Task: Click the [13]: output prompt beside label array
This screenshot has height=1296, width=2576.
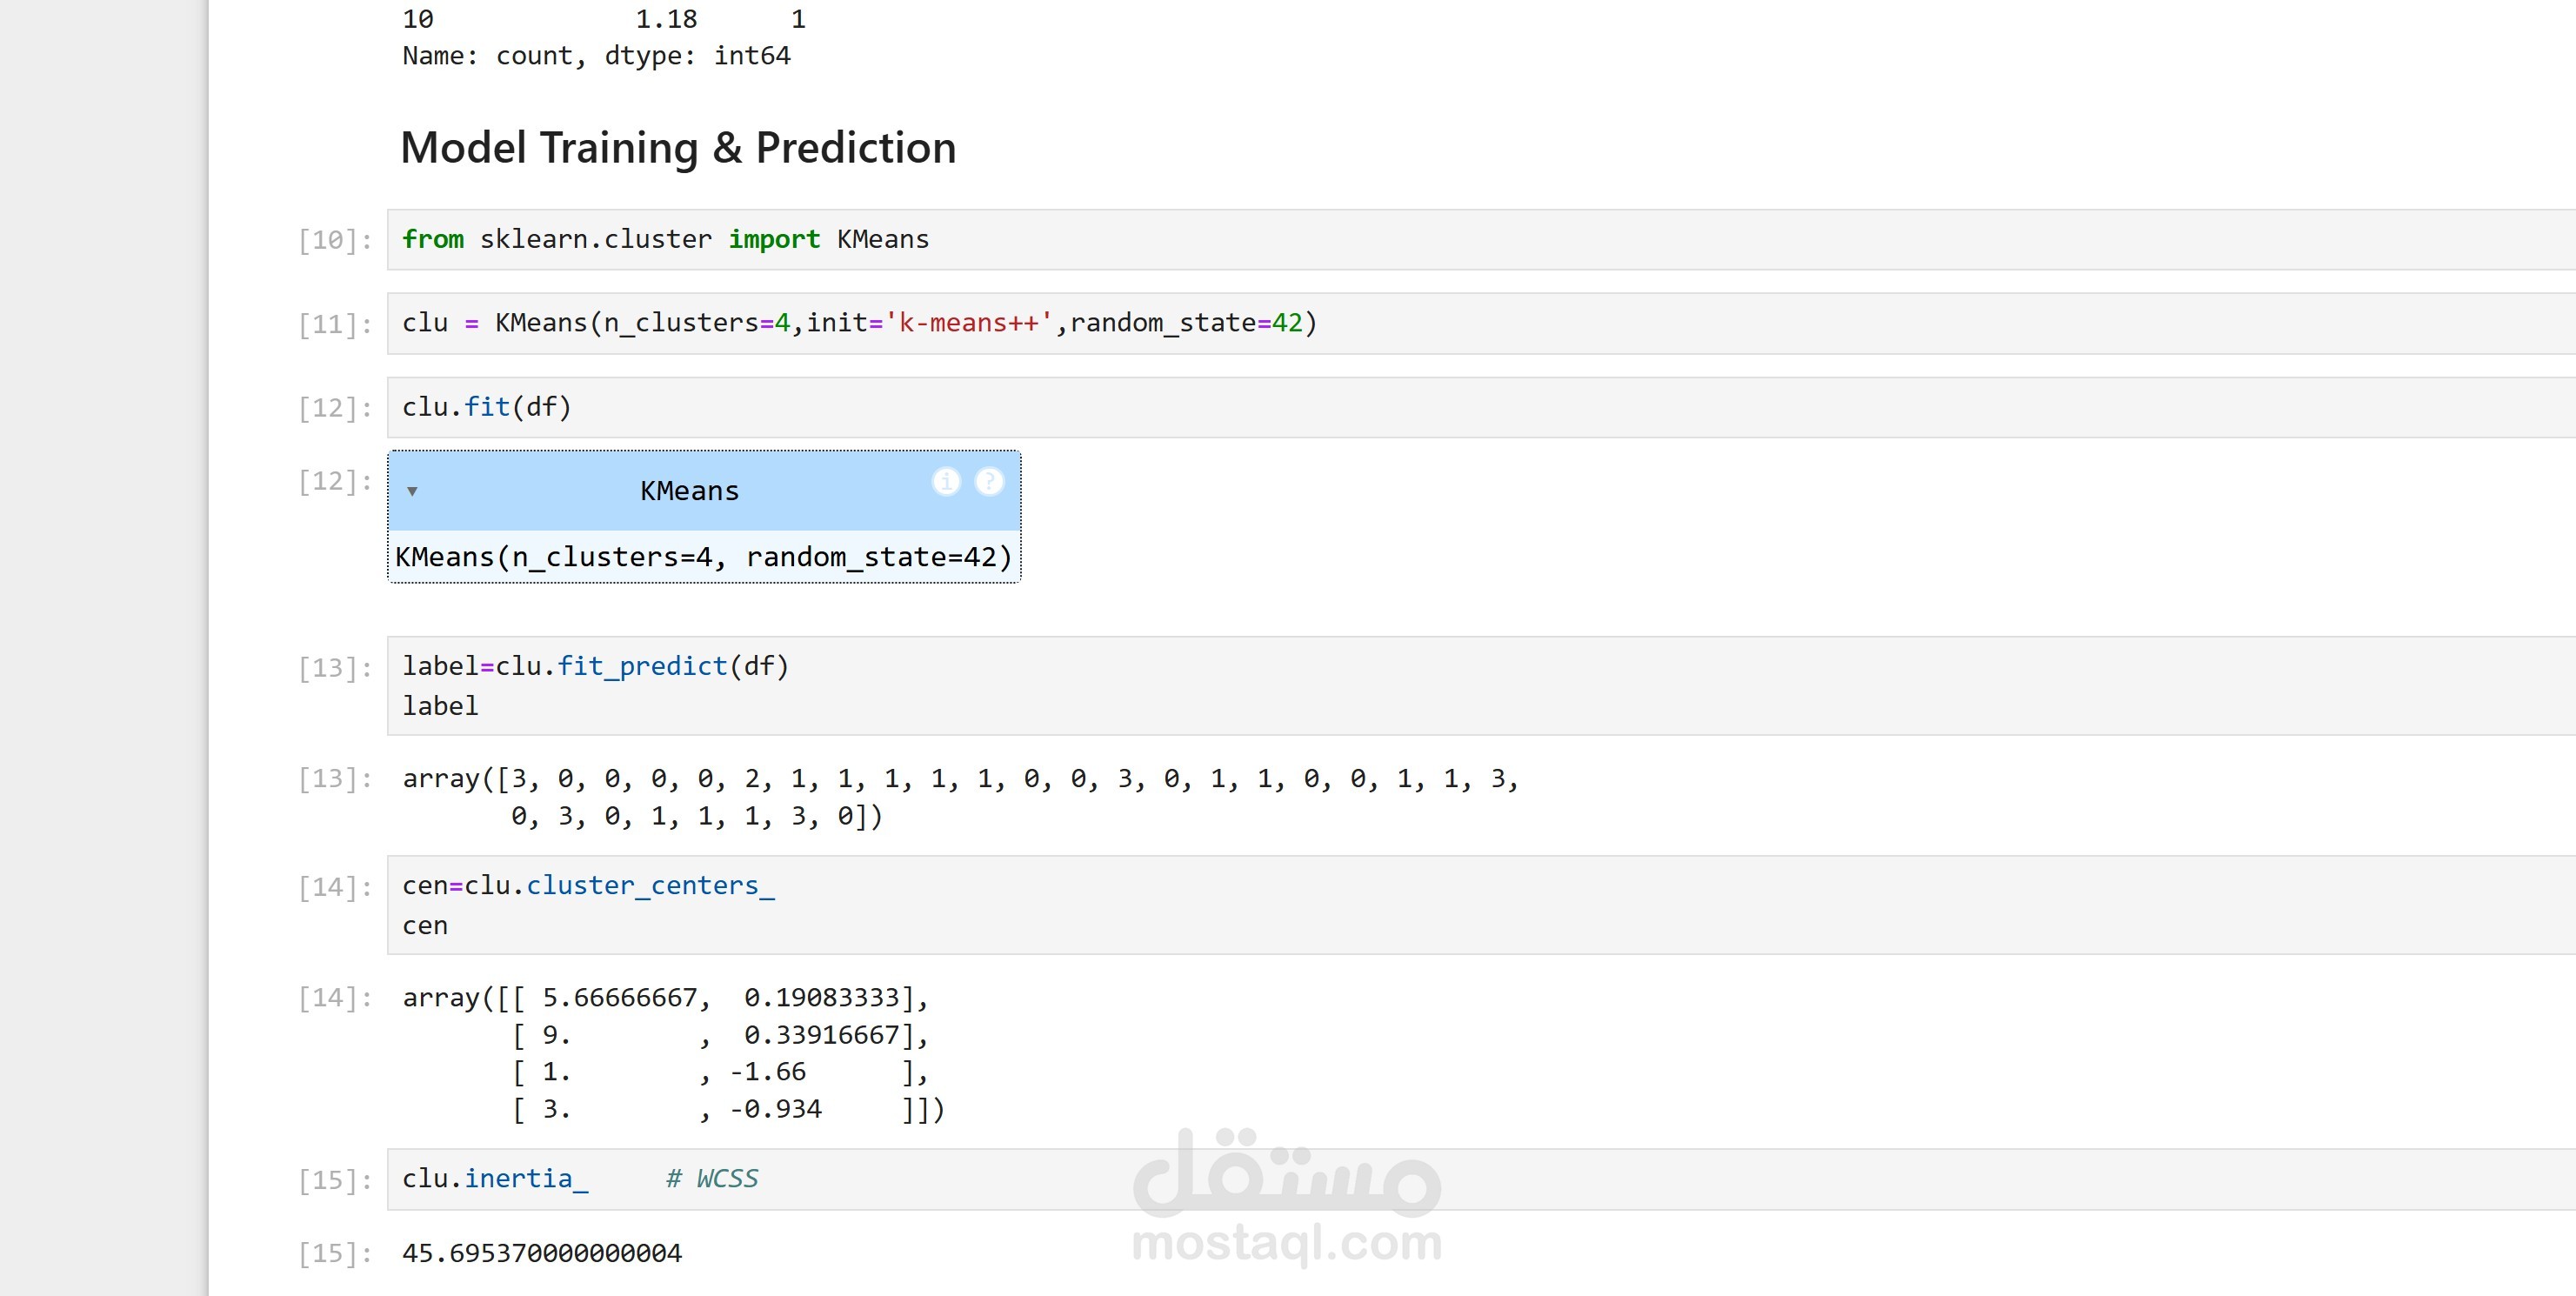Action: point(334,779)
